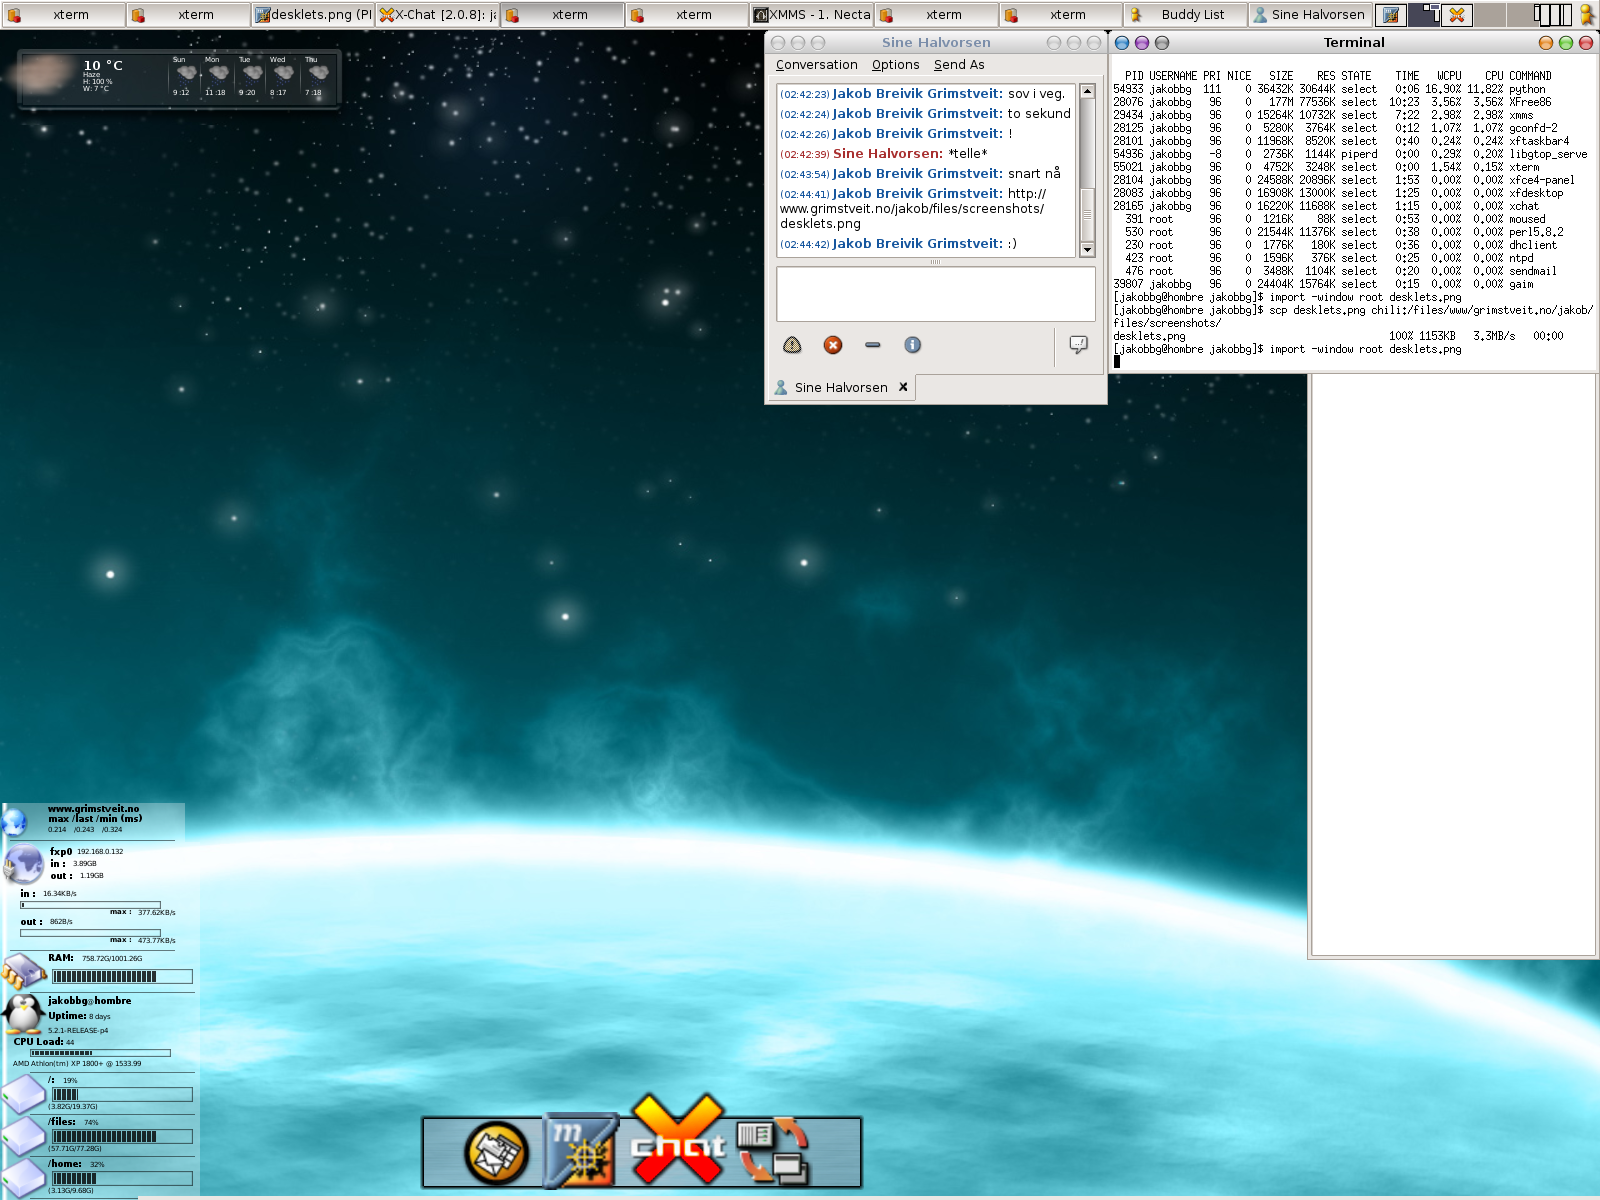
Task: Click the '10 °C' temperature text
Action: tap(102, 65)
